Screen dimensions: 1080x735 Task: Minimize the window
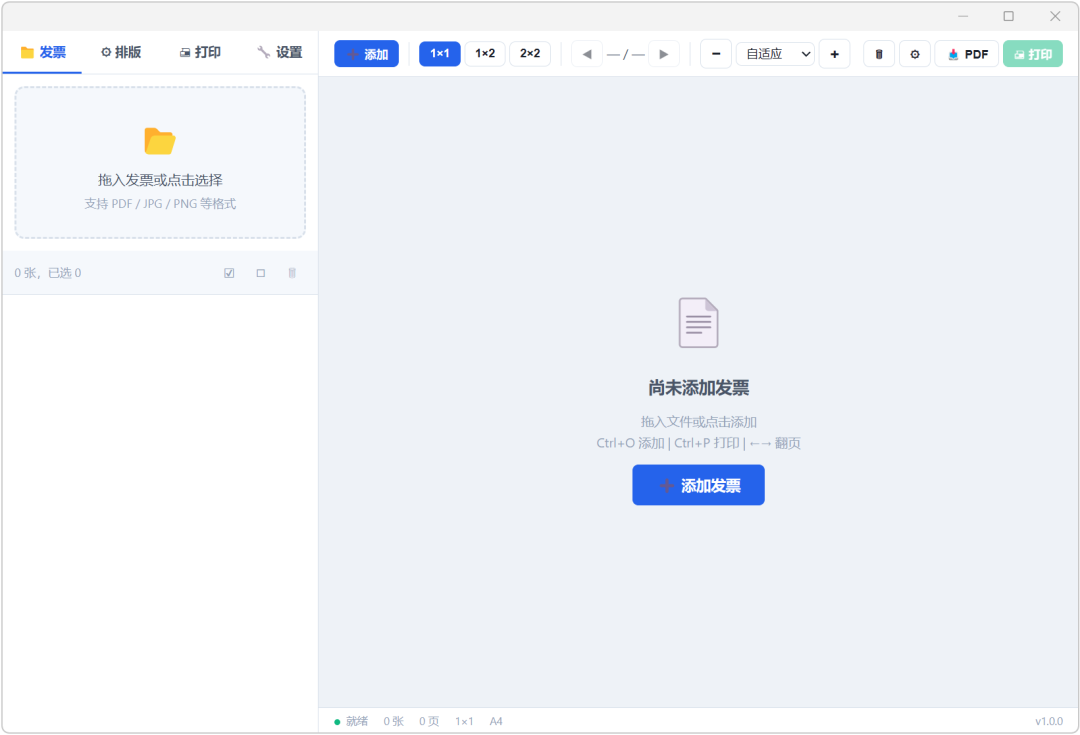pos(963,16)
